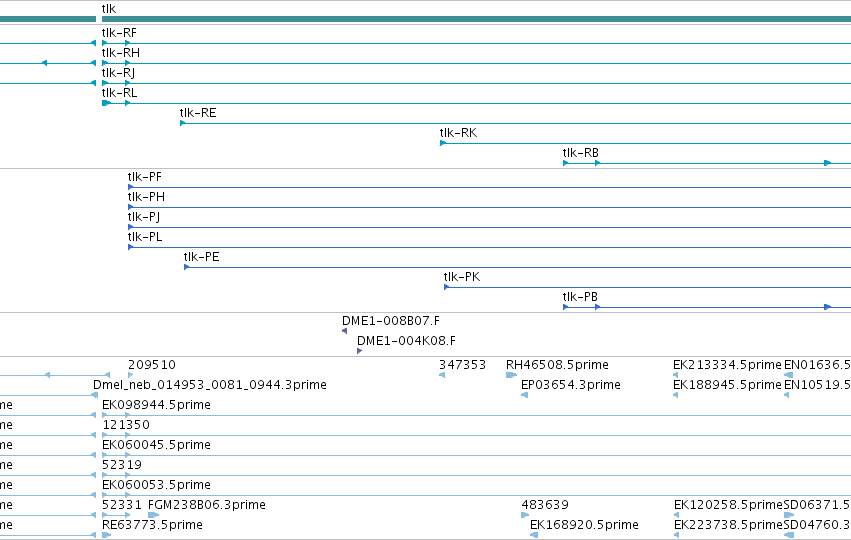Select the EK098944.5prime EST label

[156, 405]
